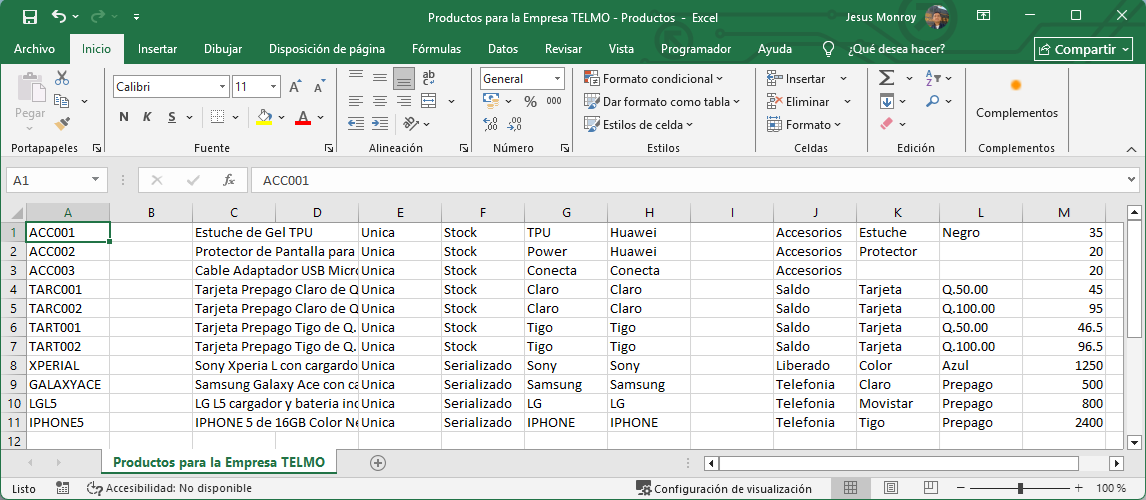Click the ¿Qué desea hacer? search box
Image resolution: width=1146 pixels, height=500 pixels.
(x=896, y=49)
